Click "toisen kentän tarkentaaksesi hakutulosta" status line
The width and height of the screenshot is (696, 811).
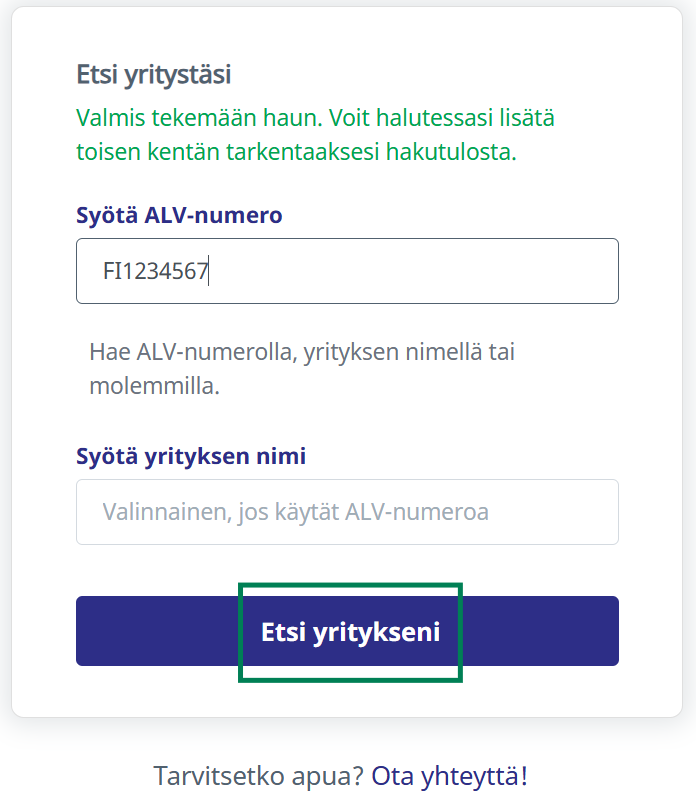pos(296,153)
